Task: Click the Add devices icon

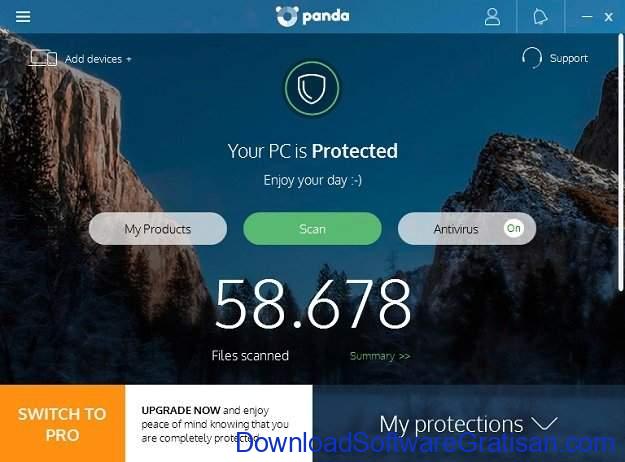Action: [x=43, y=58]
